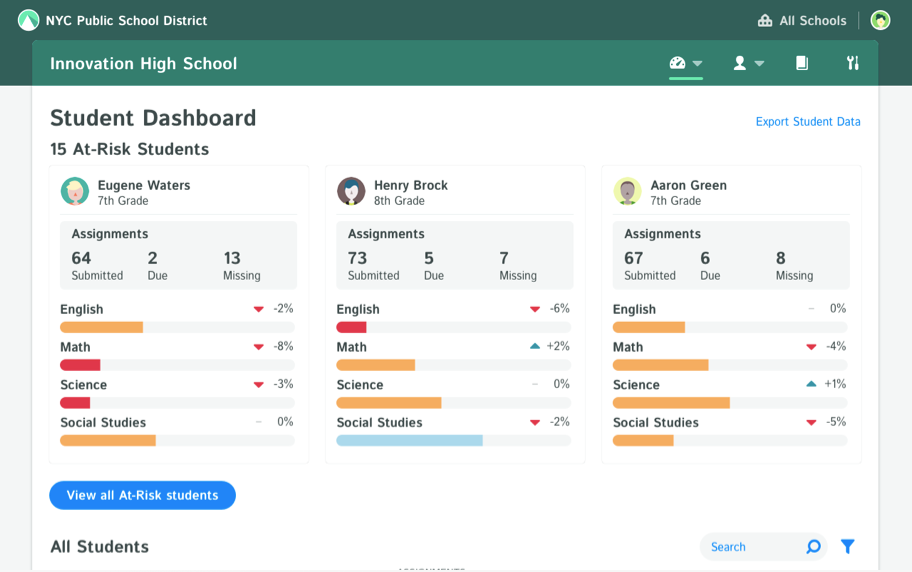Open Henry Brock's avatar
This screenshot has width=912, height=572.
tap(351, 191)
